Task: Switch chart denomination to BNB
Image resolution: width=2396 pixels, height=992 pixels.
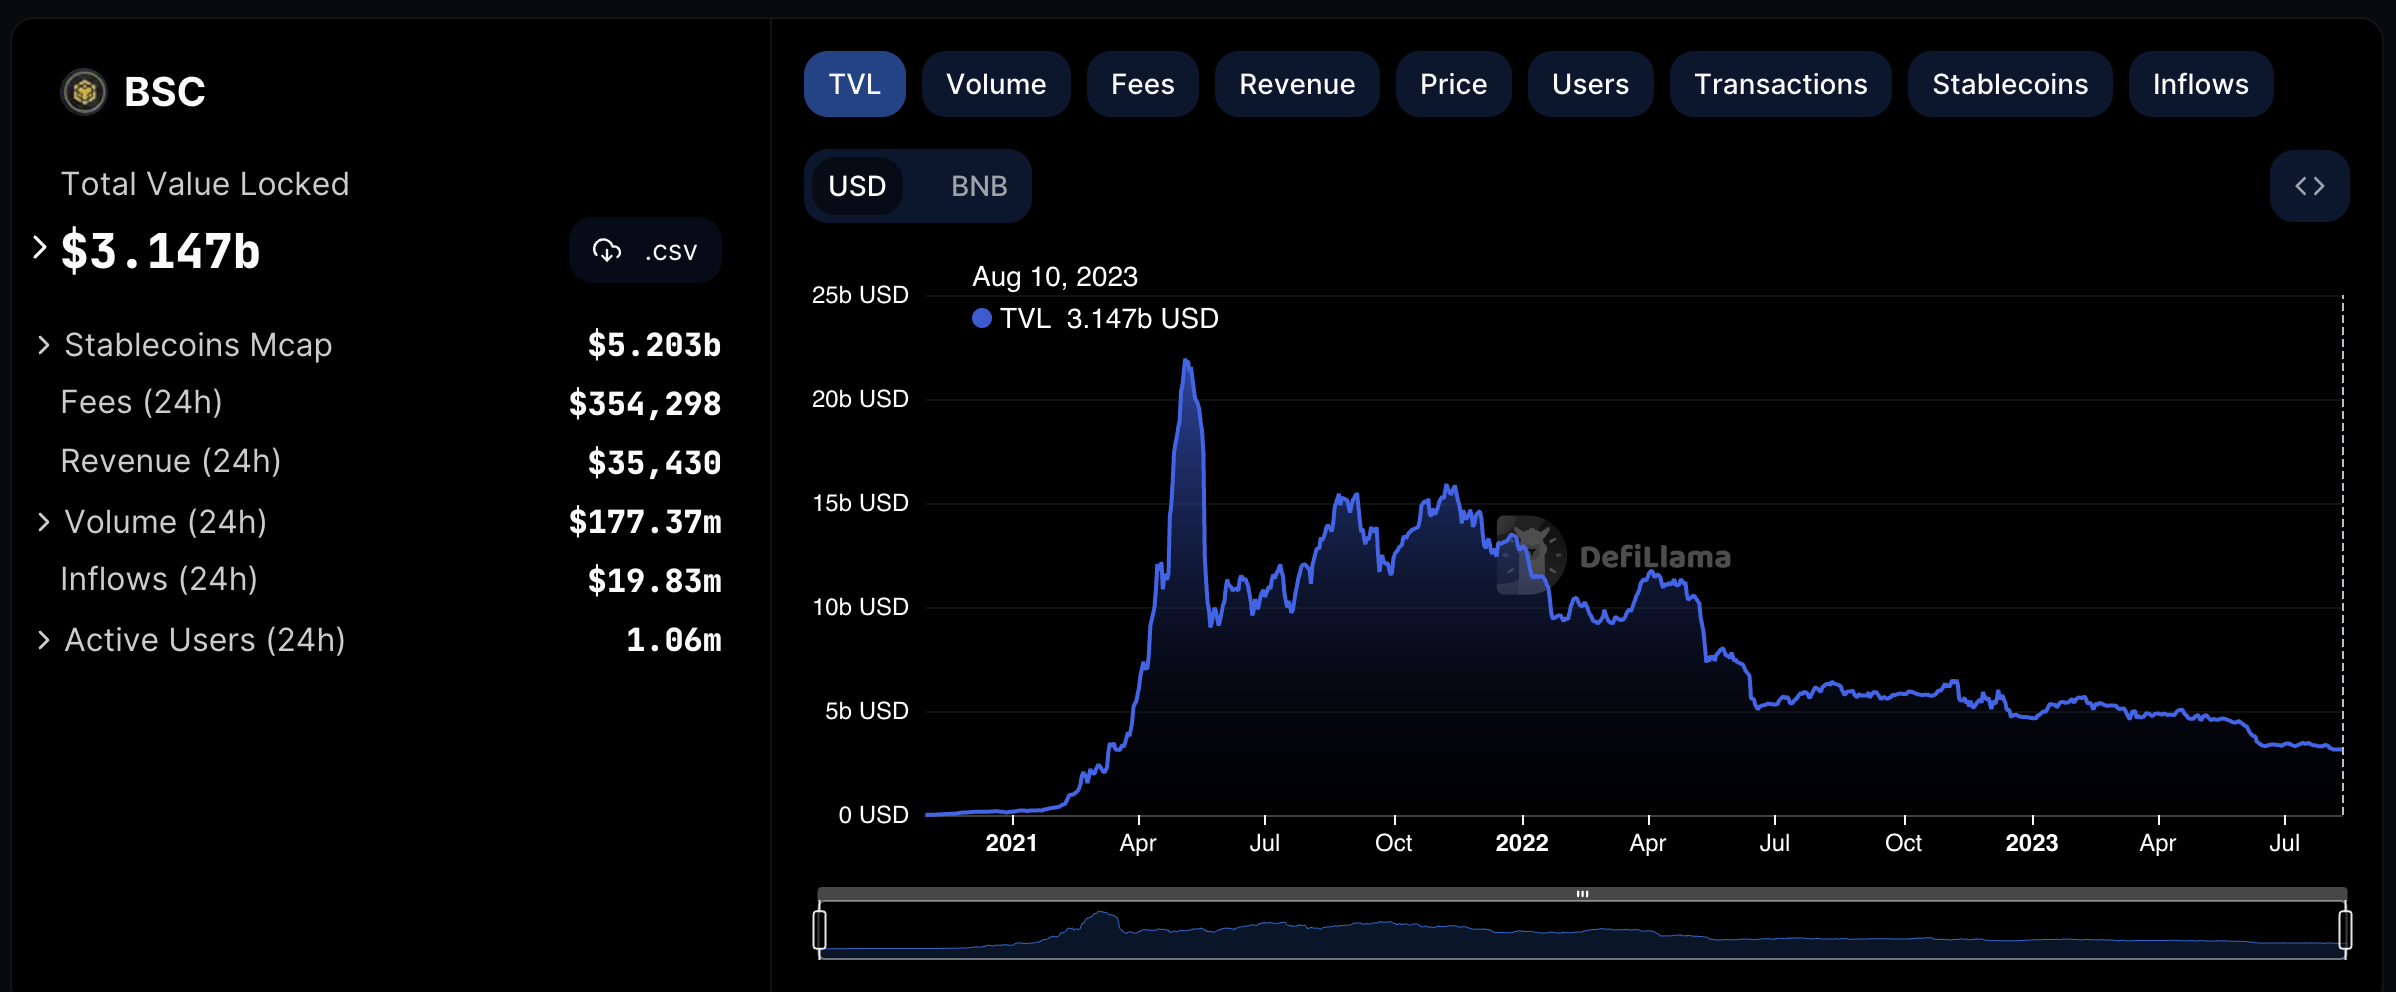Action: [978, 186]
